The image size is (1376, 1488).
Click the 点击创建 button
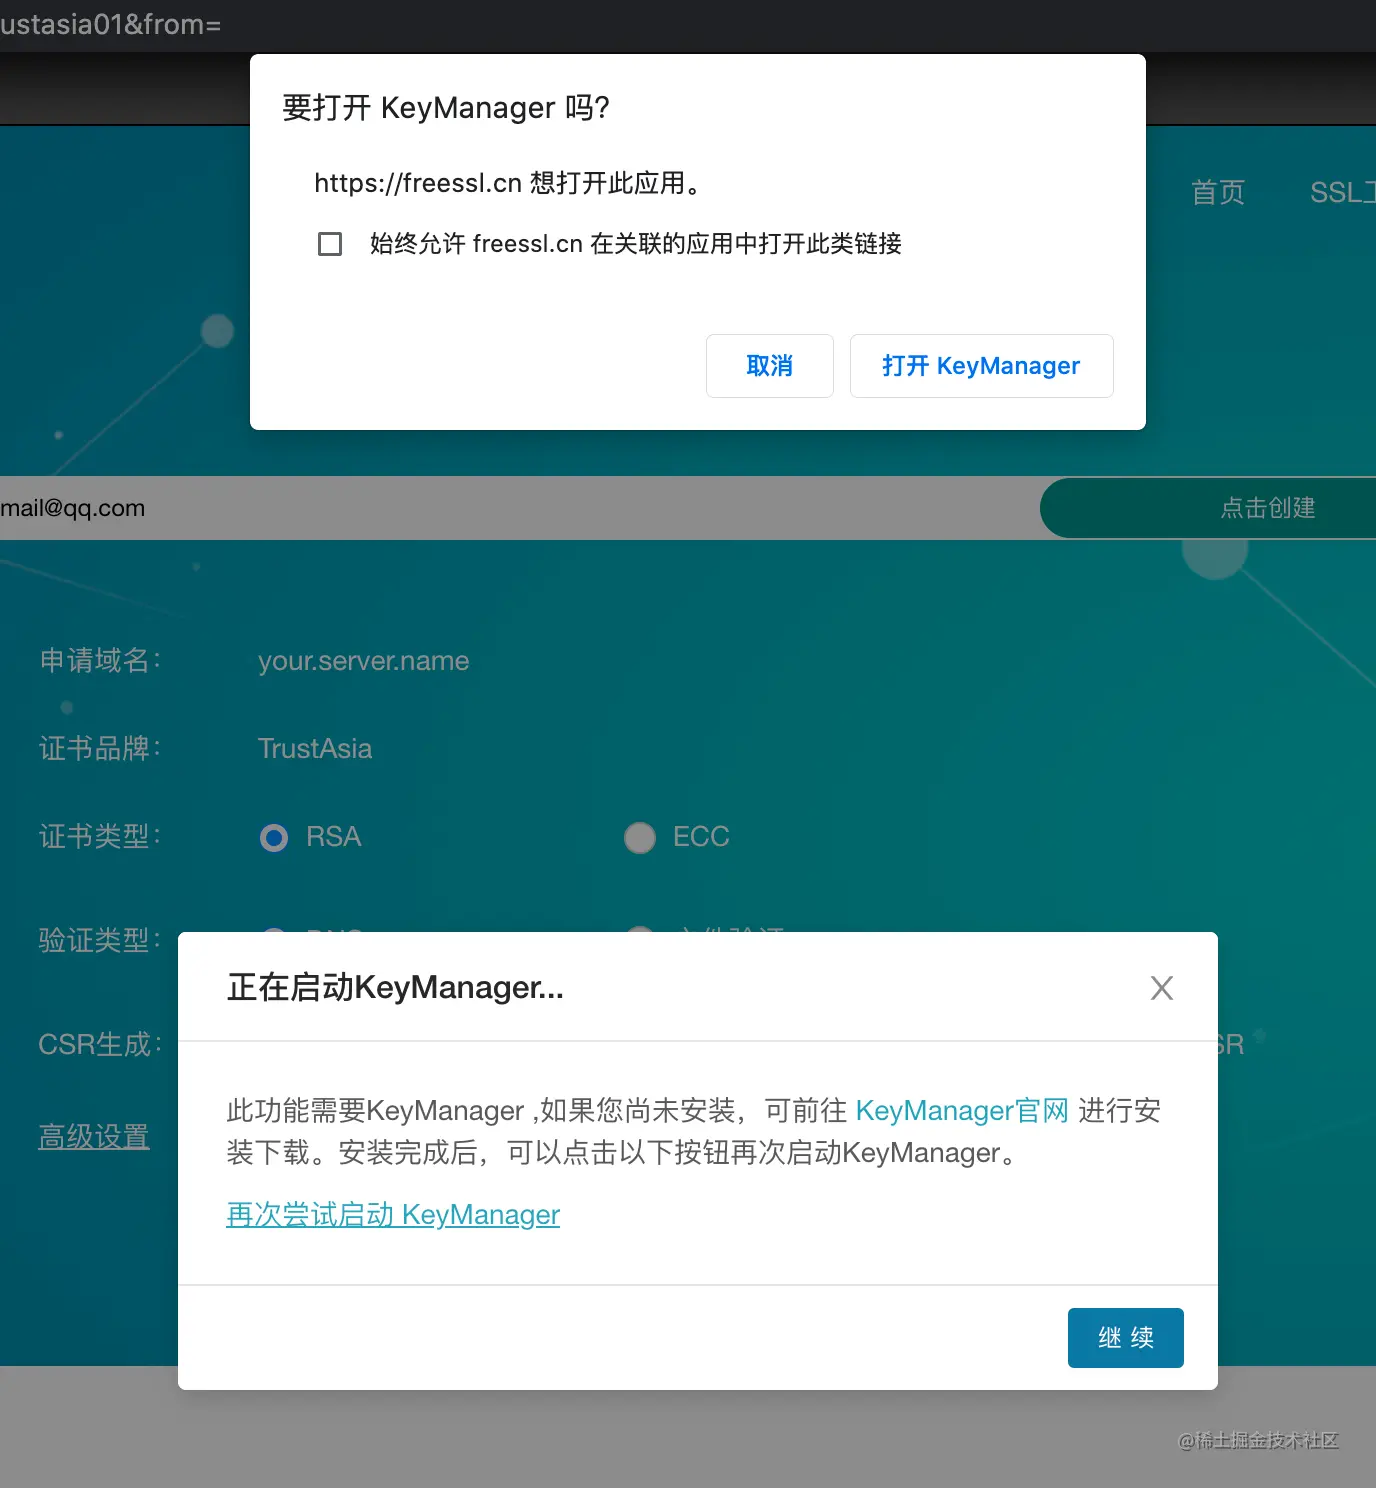1208,508
